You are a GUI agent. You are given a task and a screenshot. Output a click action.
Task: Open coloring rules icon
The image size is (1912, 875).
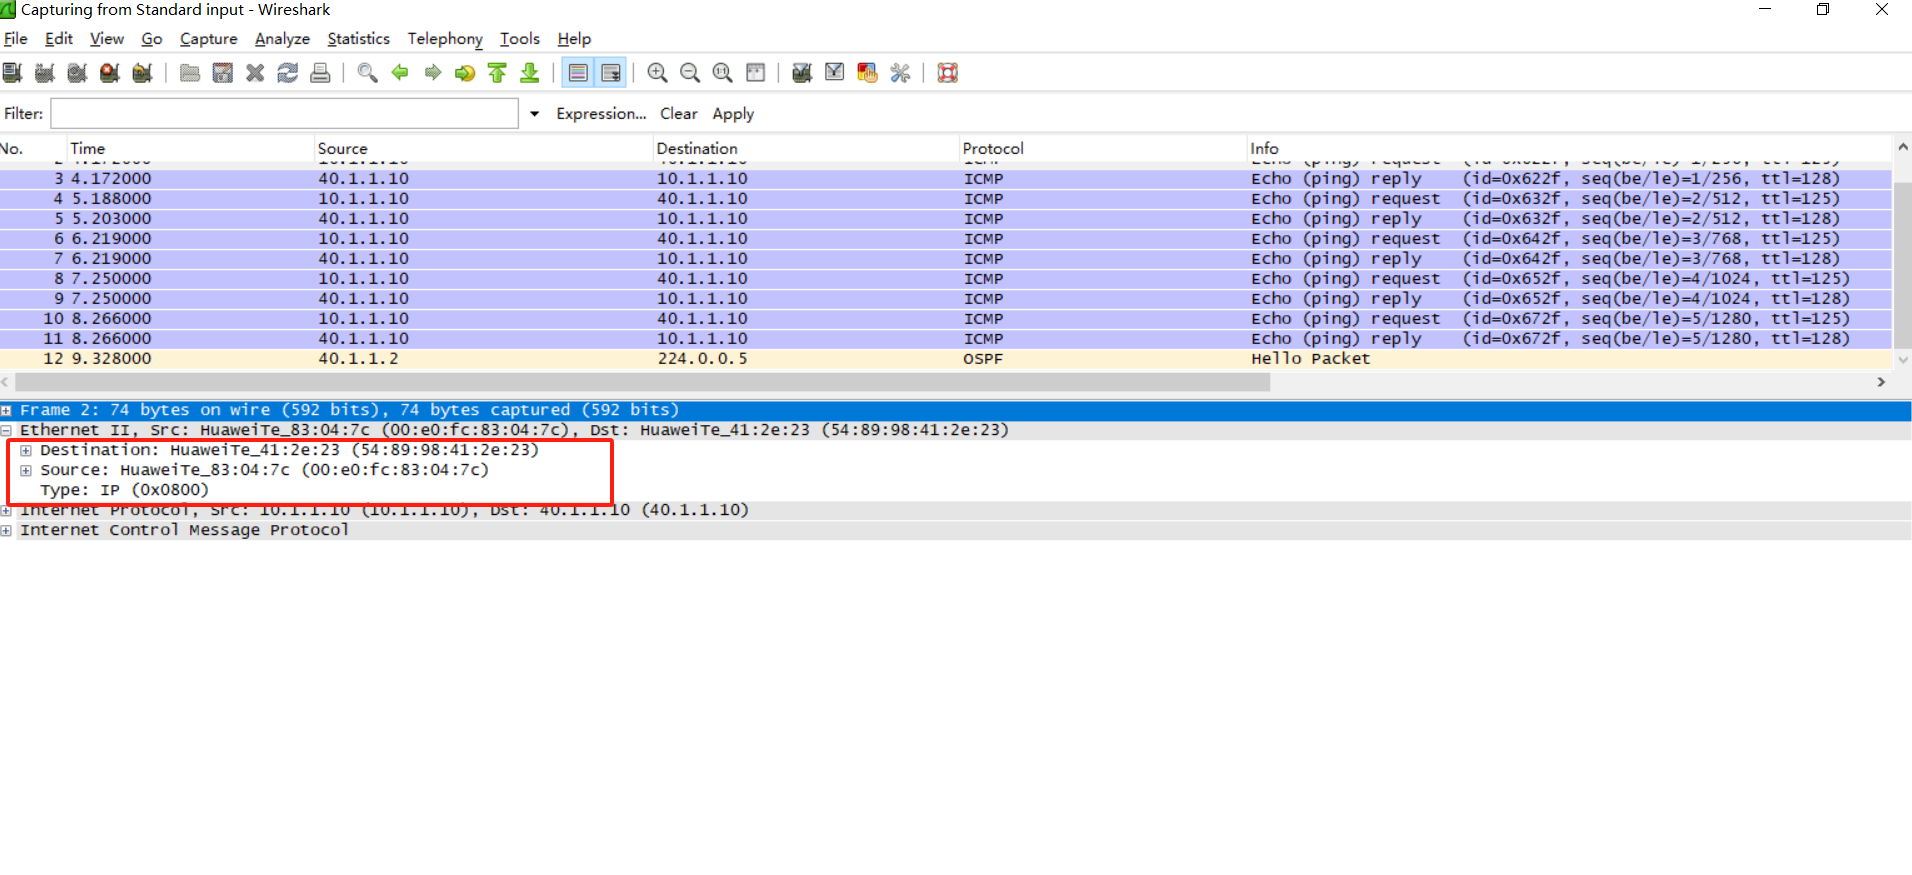tap(867, 73)
